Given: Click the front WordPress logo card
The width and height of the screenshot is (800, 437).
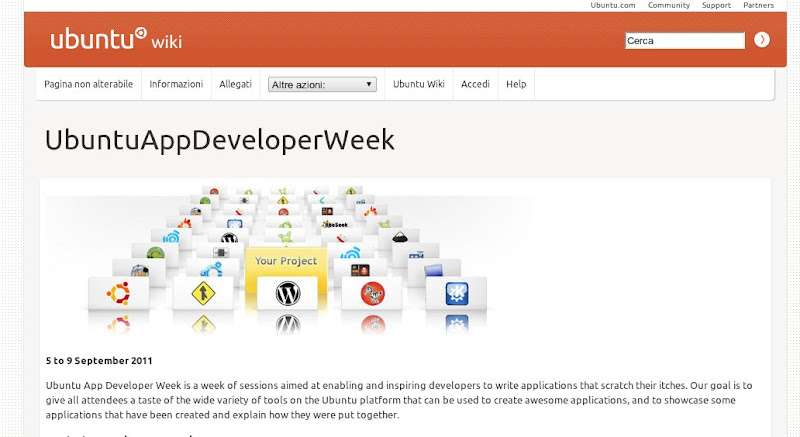Looking at the screenshot, I should 288,293.
